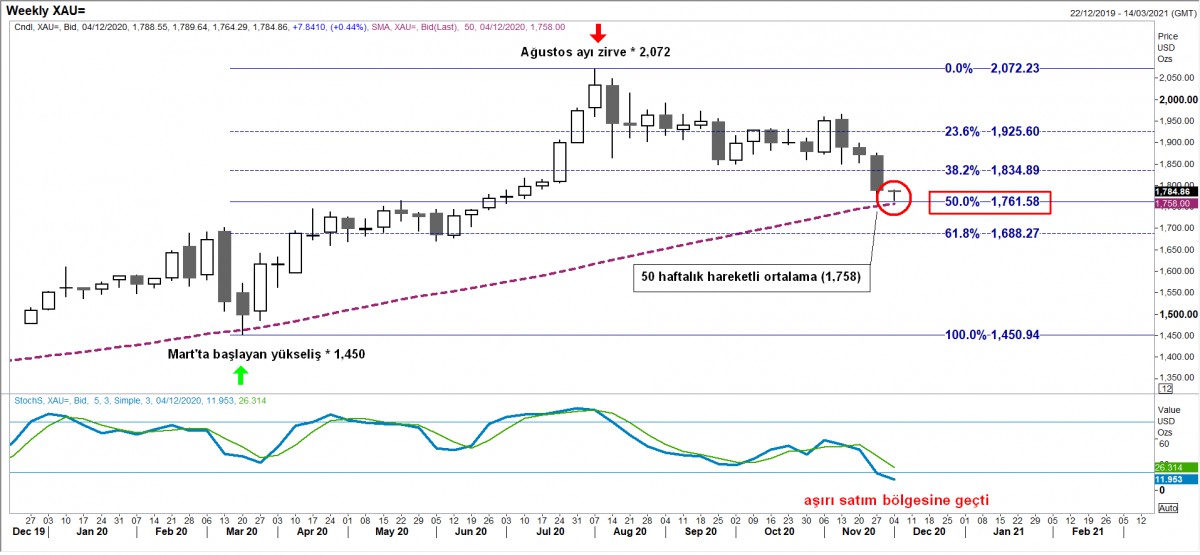
Task: Click the 'Nov 20' month label
Action: coord(857,533)
